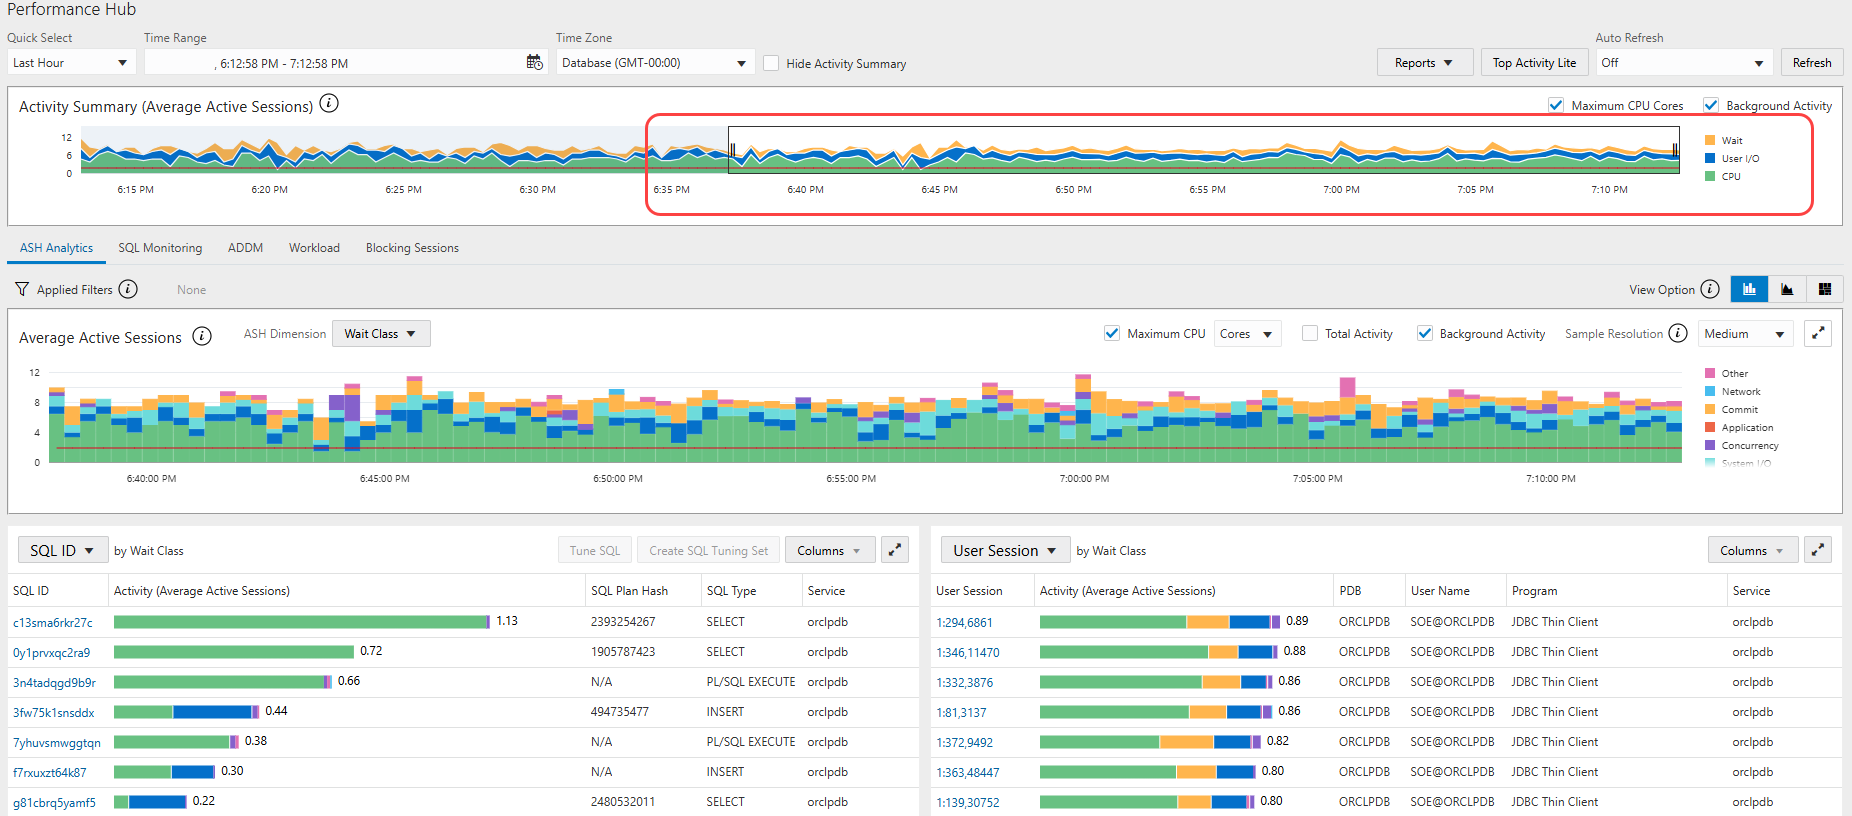The width and height of the screenshot is (1852, 816).
Task: Open the Quick Select Last Hour dropdown
Action: click(x=70, y=63)
